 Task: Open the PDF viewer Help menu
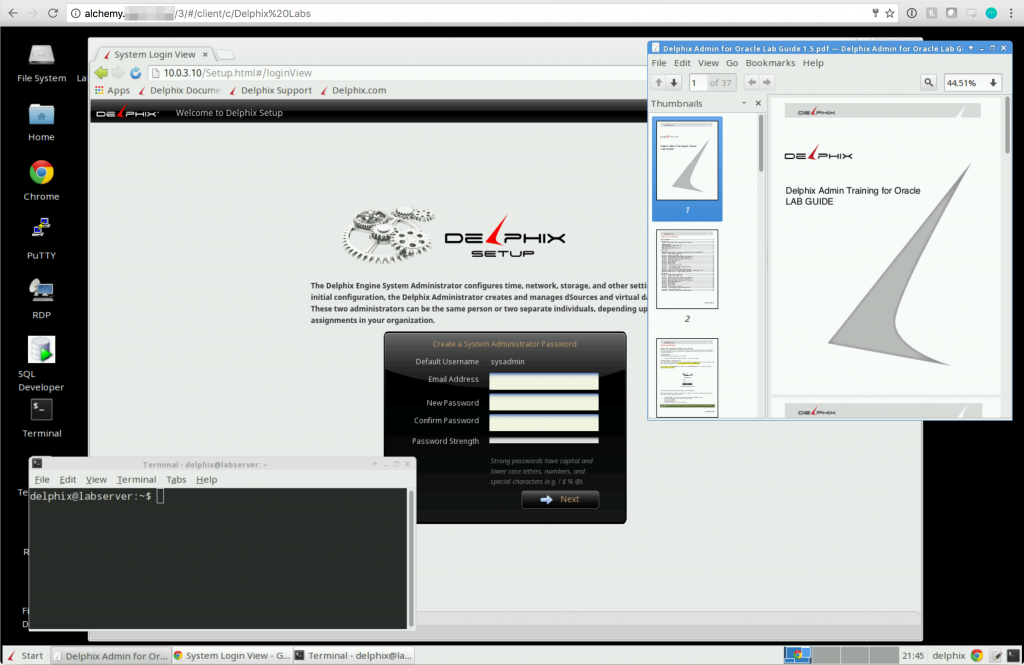click(x=813, y=63)
